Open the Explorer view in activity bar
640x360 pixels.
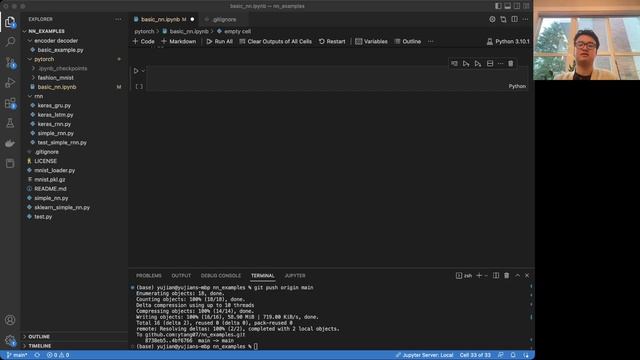10,22
